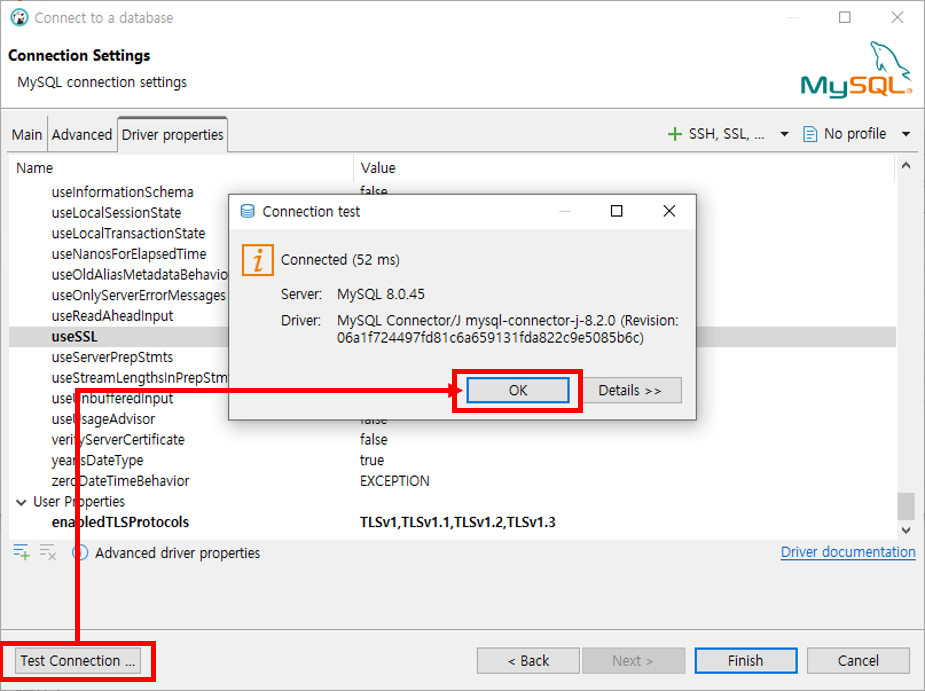Click the Advanced driver properties info icon

(x=80, y=553)
